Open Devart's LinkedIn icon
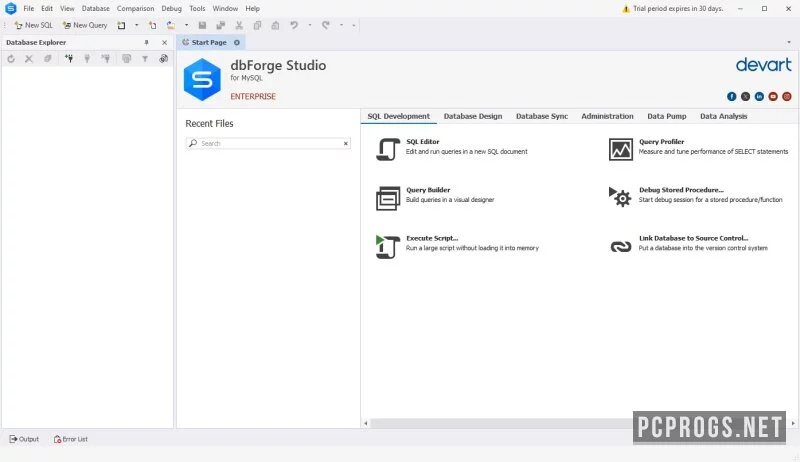 759,96
